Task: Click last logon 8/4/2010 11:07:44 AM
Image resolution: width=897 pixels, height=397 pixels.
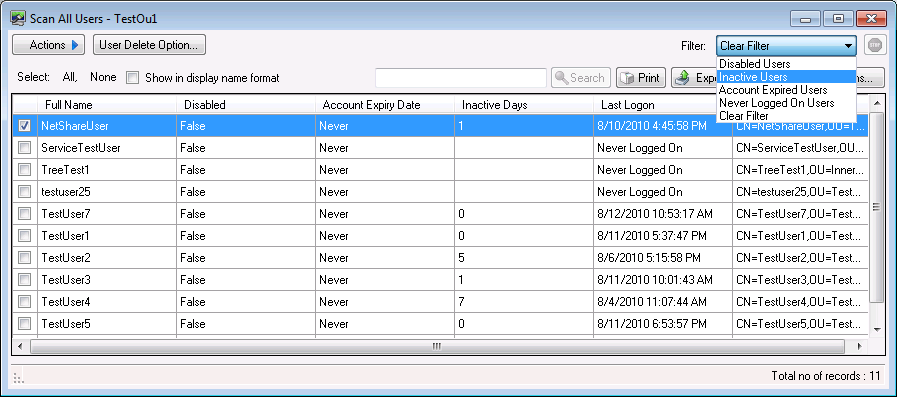Action: [x=663, y=302]
